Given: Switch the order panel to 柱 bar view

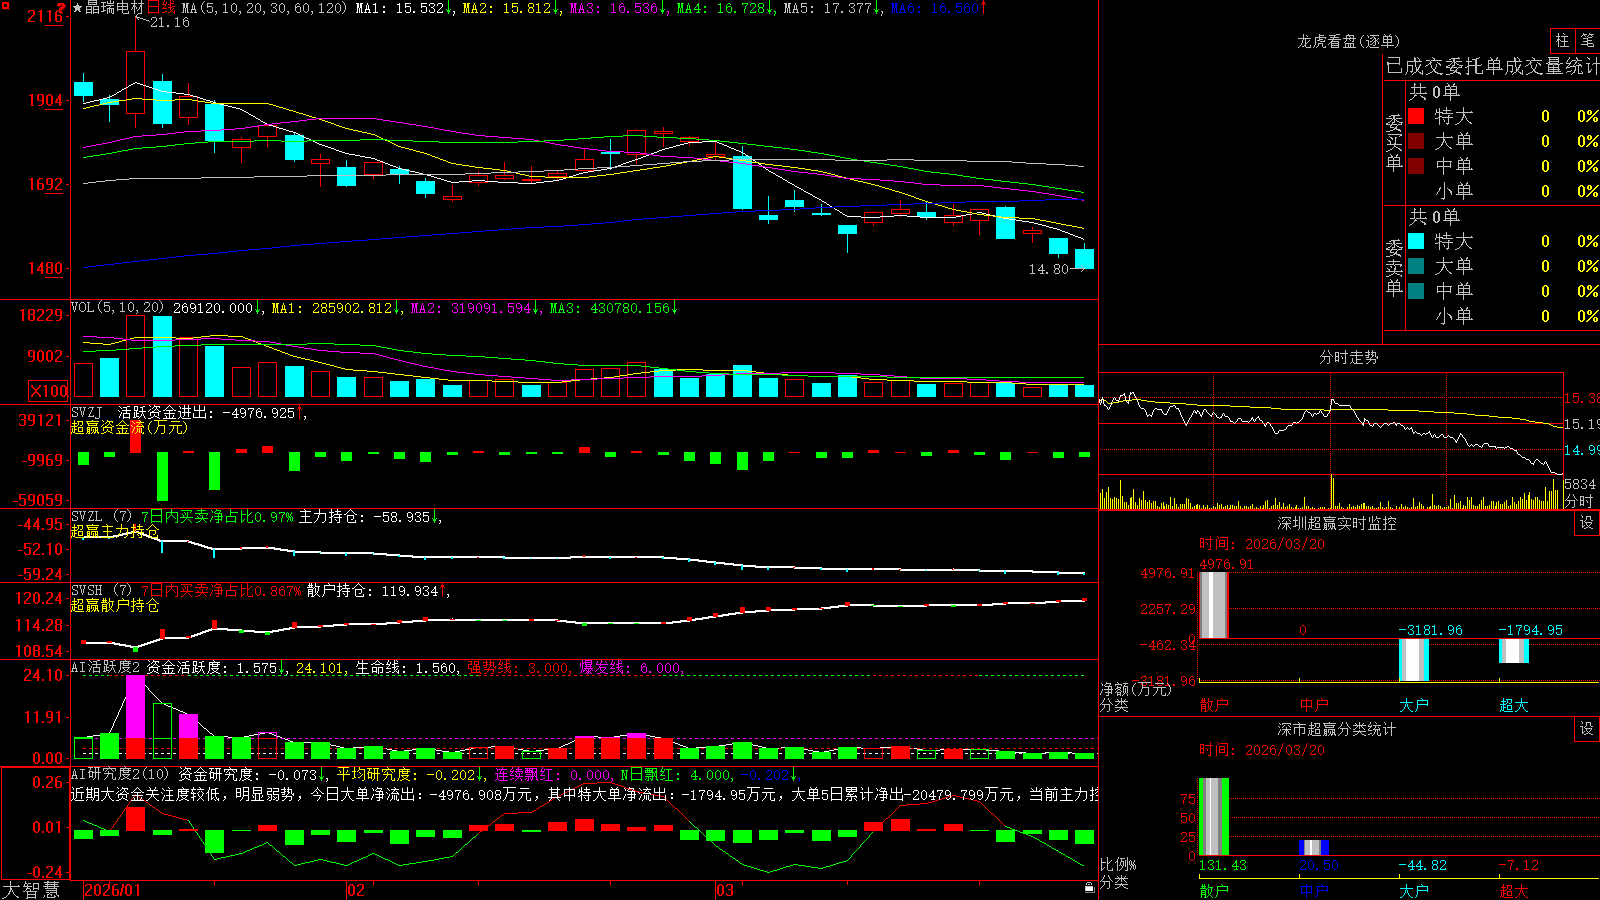Looking at the screenshot, I should point(1562,40).
